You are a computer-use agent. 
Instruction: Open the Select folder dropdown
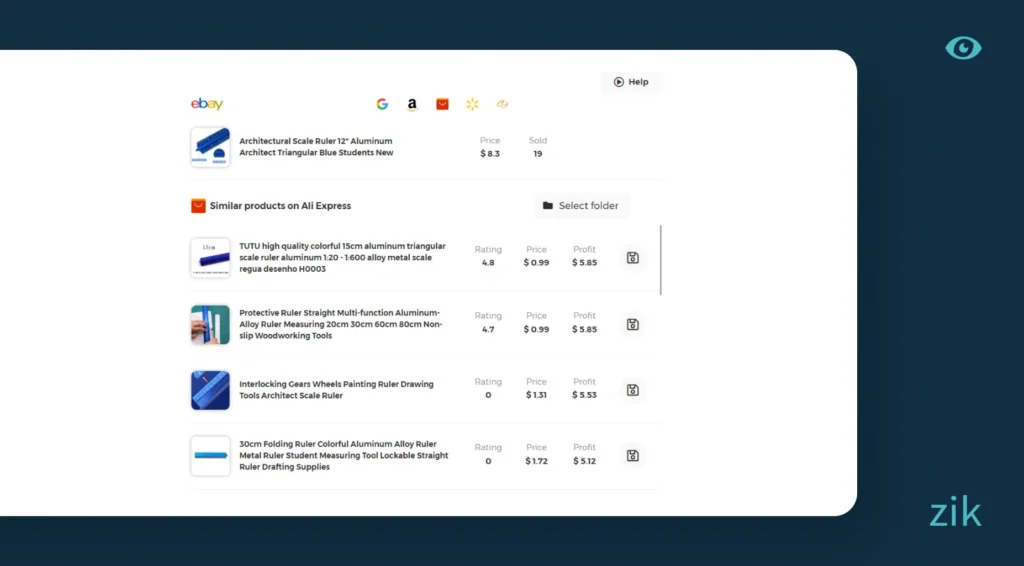(581, 206)
